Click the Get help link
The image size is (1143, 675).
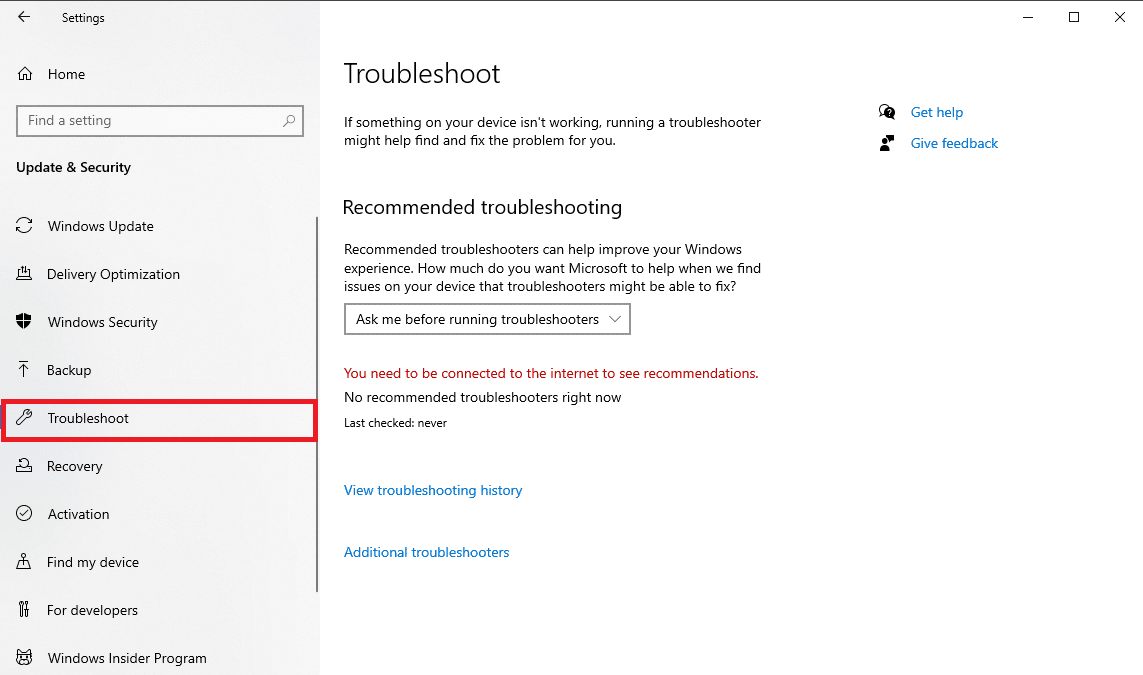[937, 112]
